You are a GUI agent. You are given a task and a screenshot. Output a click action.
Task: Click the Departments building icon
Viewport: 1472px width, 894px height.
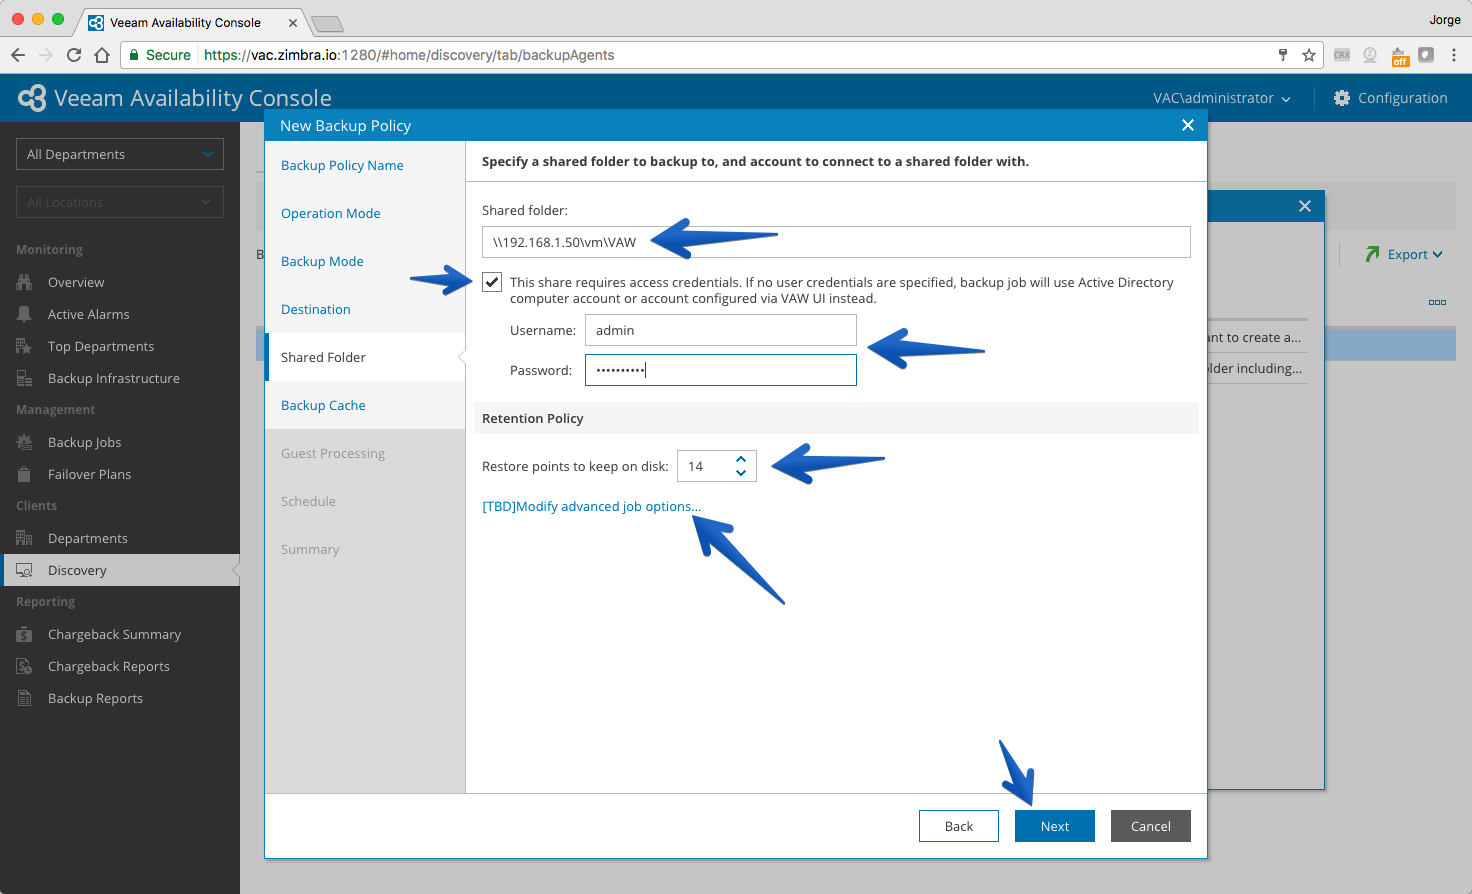click(24, 538)
